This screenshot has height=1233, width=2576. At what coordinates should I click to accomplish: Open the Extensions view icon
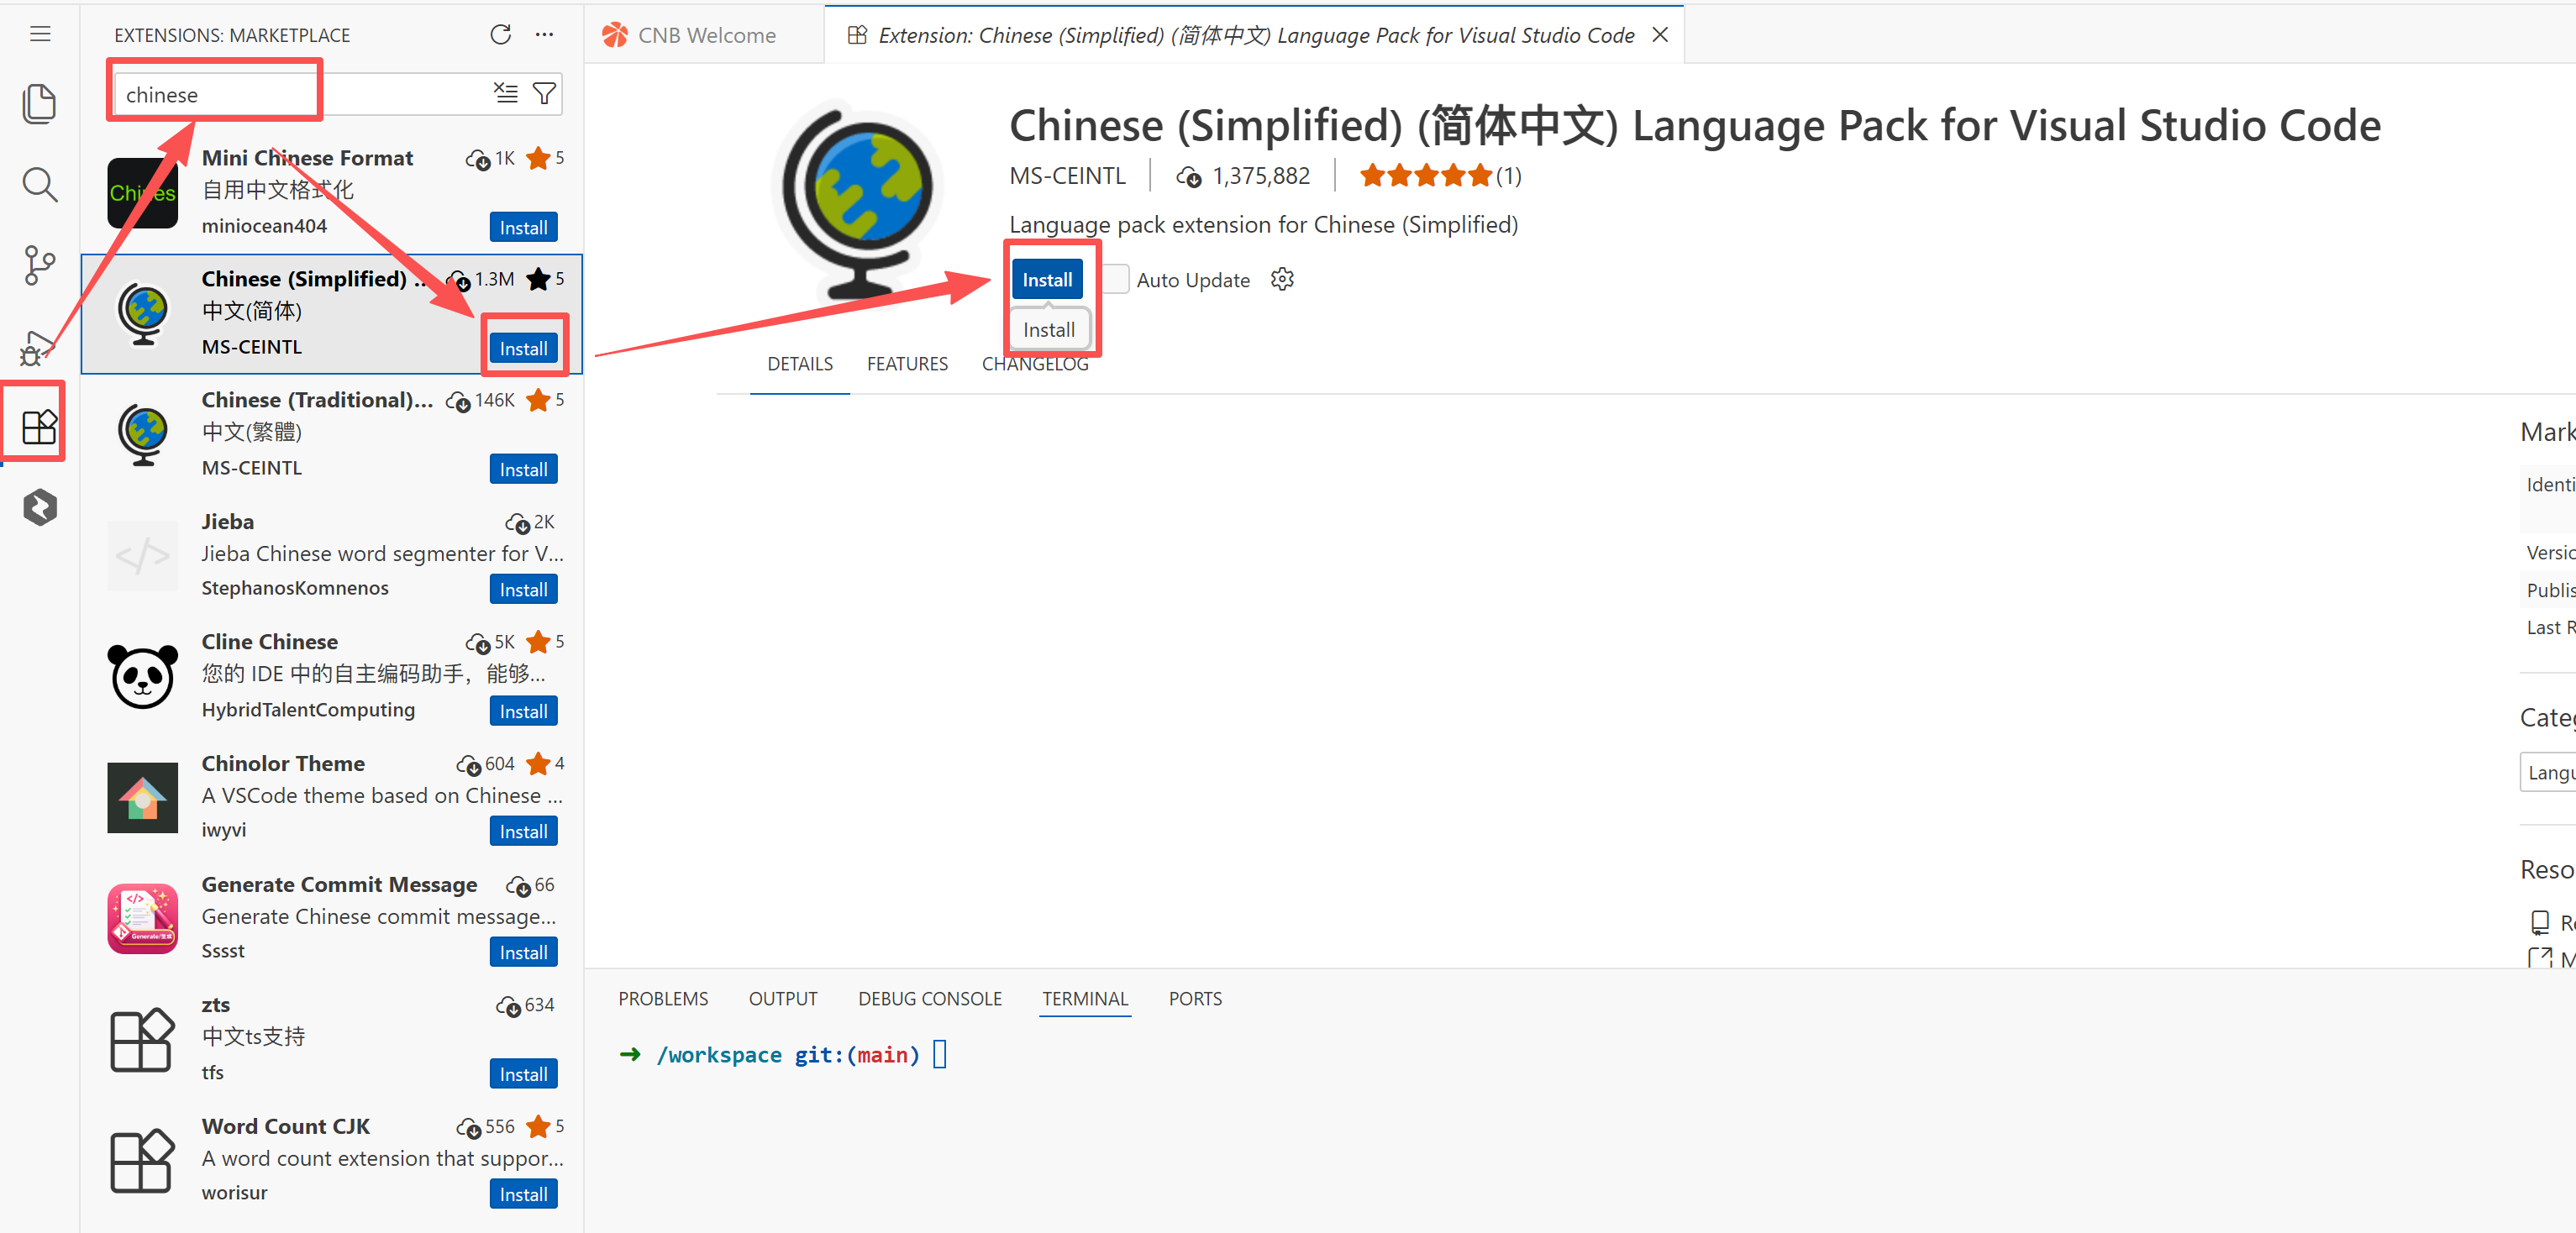click(39, 427)
